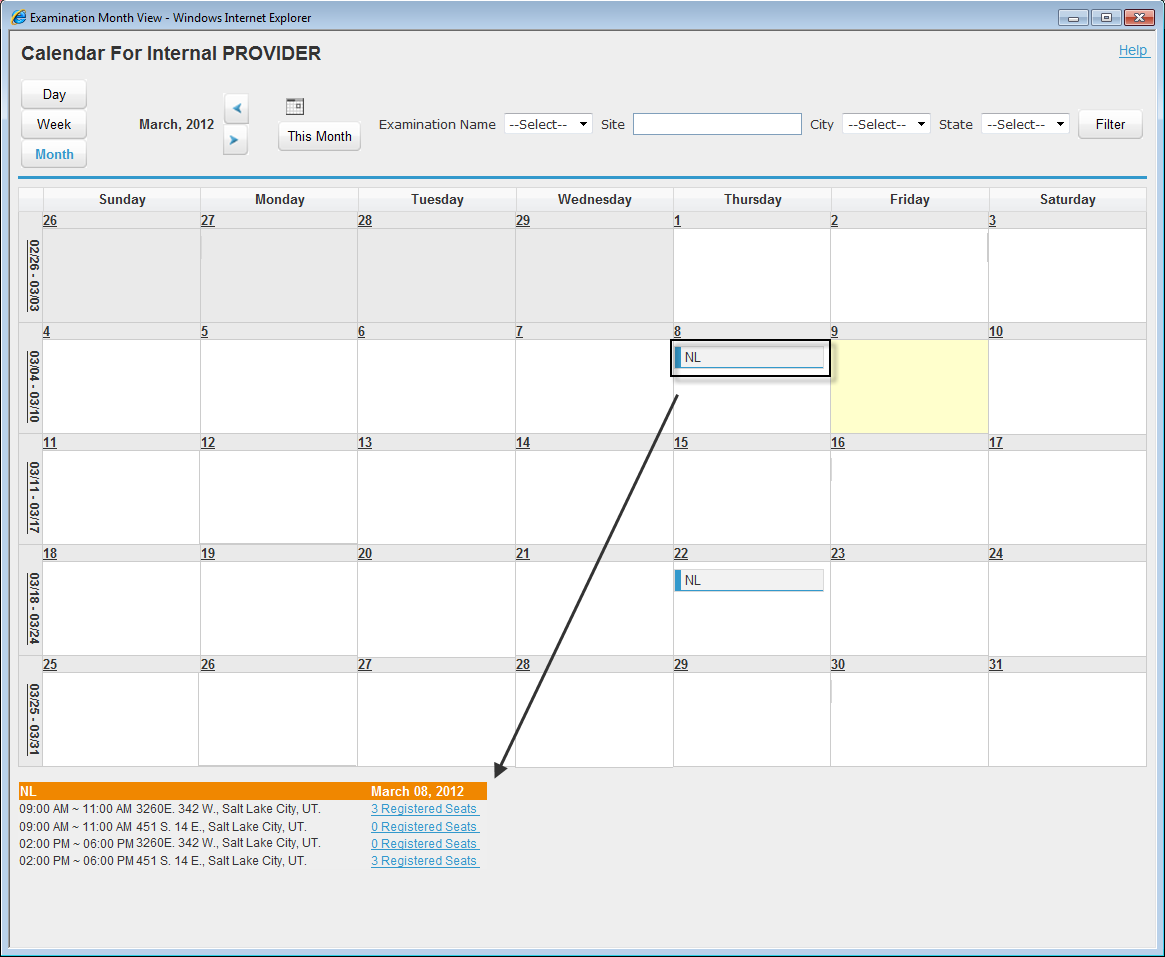1165x957 pixels.
Task: Open the Help link
Action: click(x=1132, y=50)
